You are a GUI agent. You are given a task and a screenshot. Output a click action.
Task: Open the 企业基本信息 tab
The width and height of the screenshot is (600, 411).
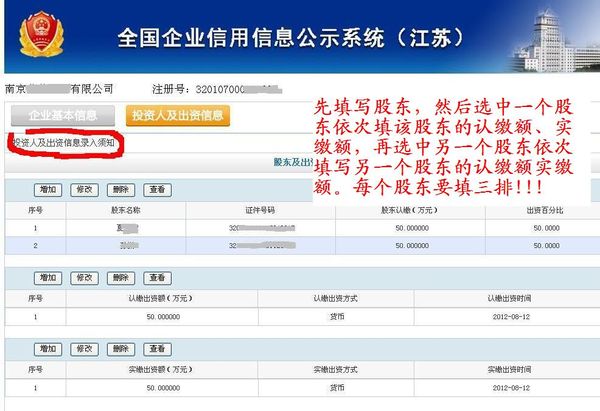click(x=63, y=115)
